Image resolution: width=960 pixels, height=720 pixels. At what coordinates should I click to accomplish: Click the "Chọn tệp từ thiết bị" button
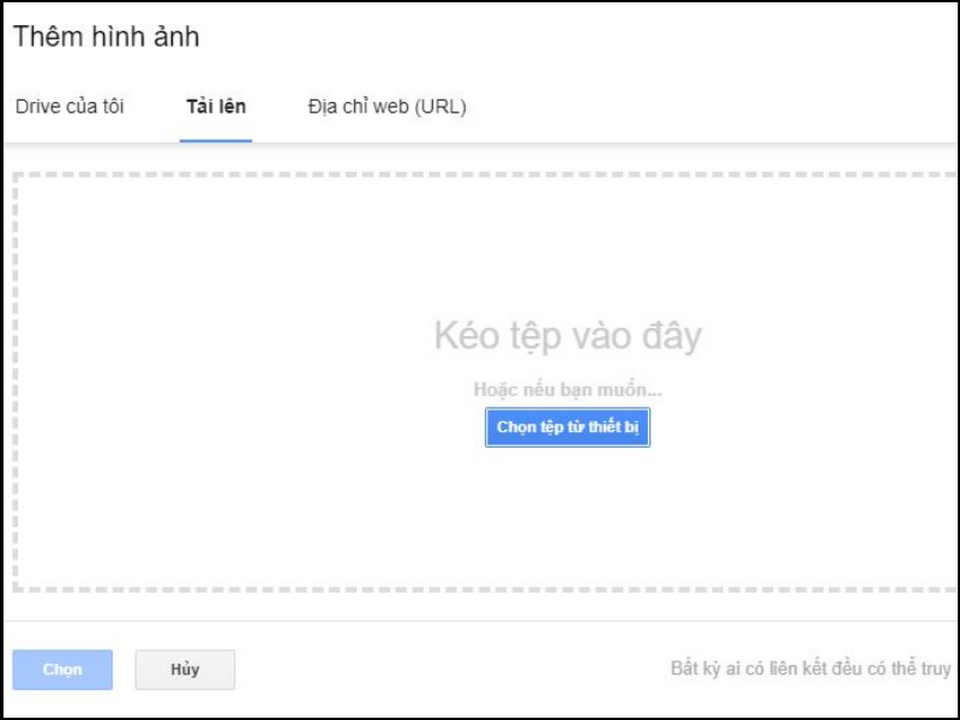click(567, 427)
